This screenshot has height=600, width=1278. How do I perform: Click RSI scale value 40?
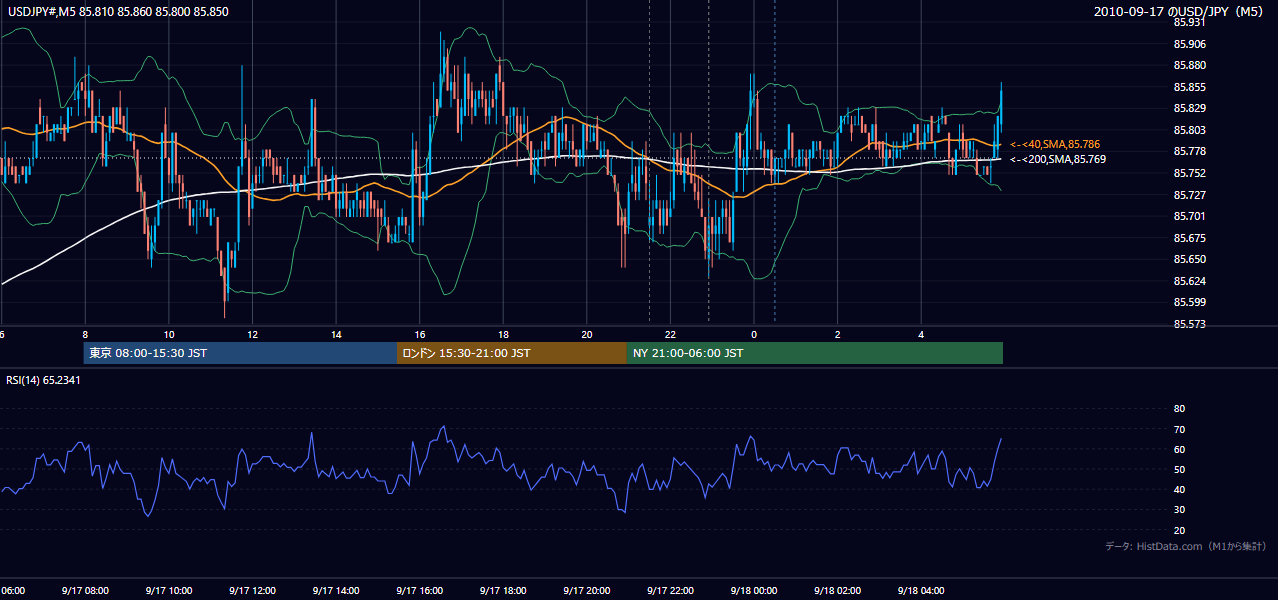pyautogui.click(x=1179, y=489)
